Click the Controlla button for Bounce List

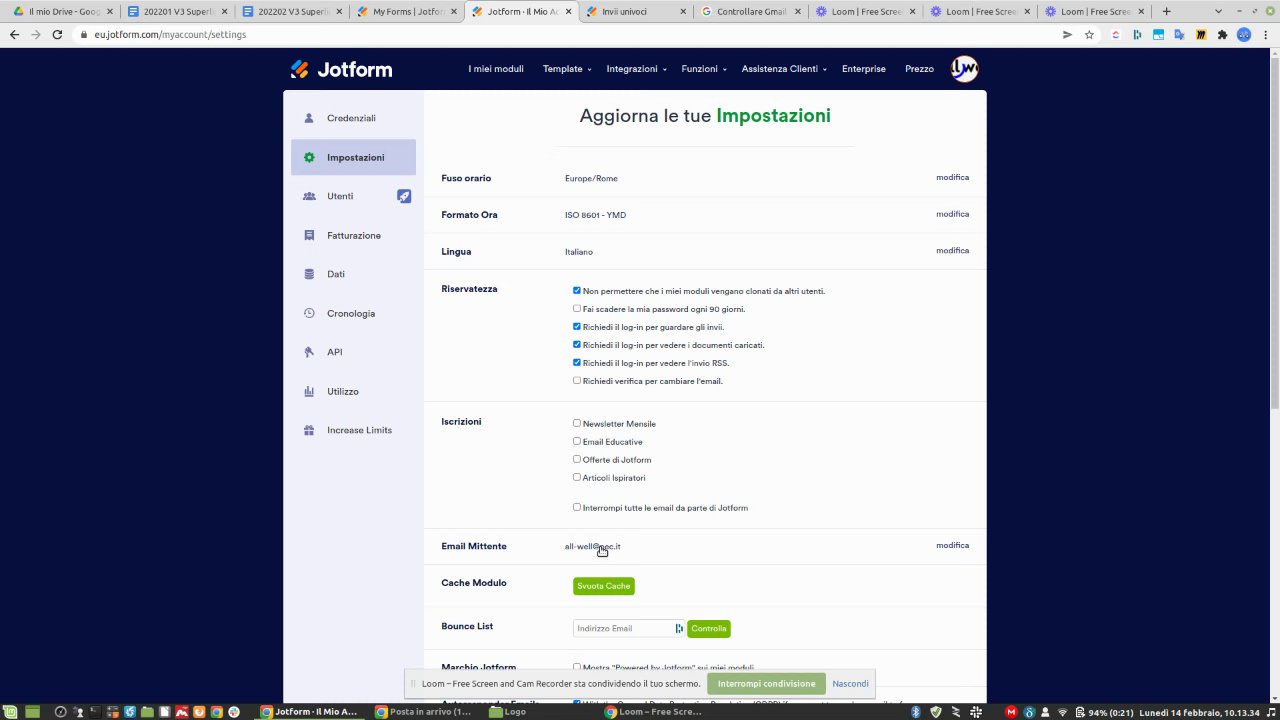tap(709, 628)
